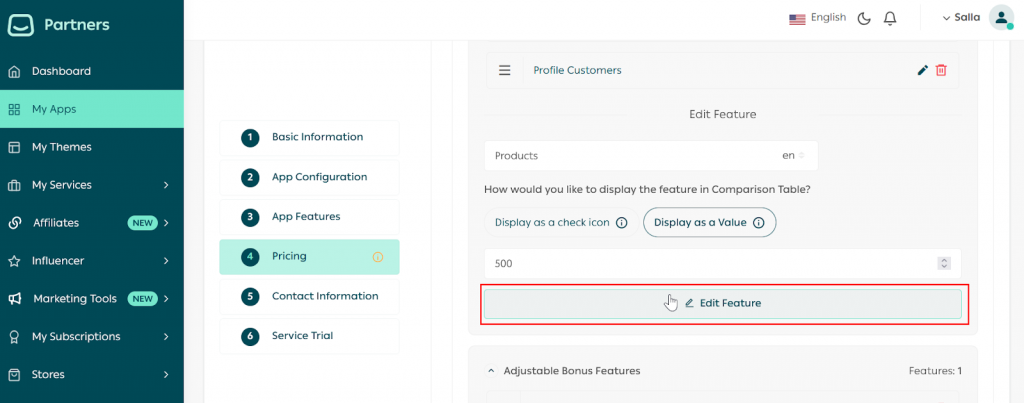This screenshot has width=1024, height=403.
Task: Toggle dark mode with the moon icon
Action: (x=864, y=18)
